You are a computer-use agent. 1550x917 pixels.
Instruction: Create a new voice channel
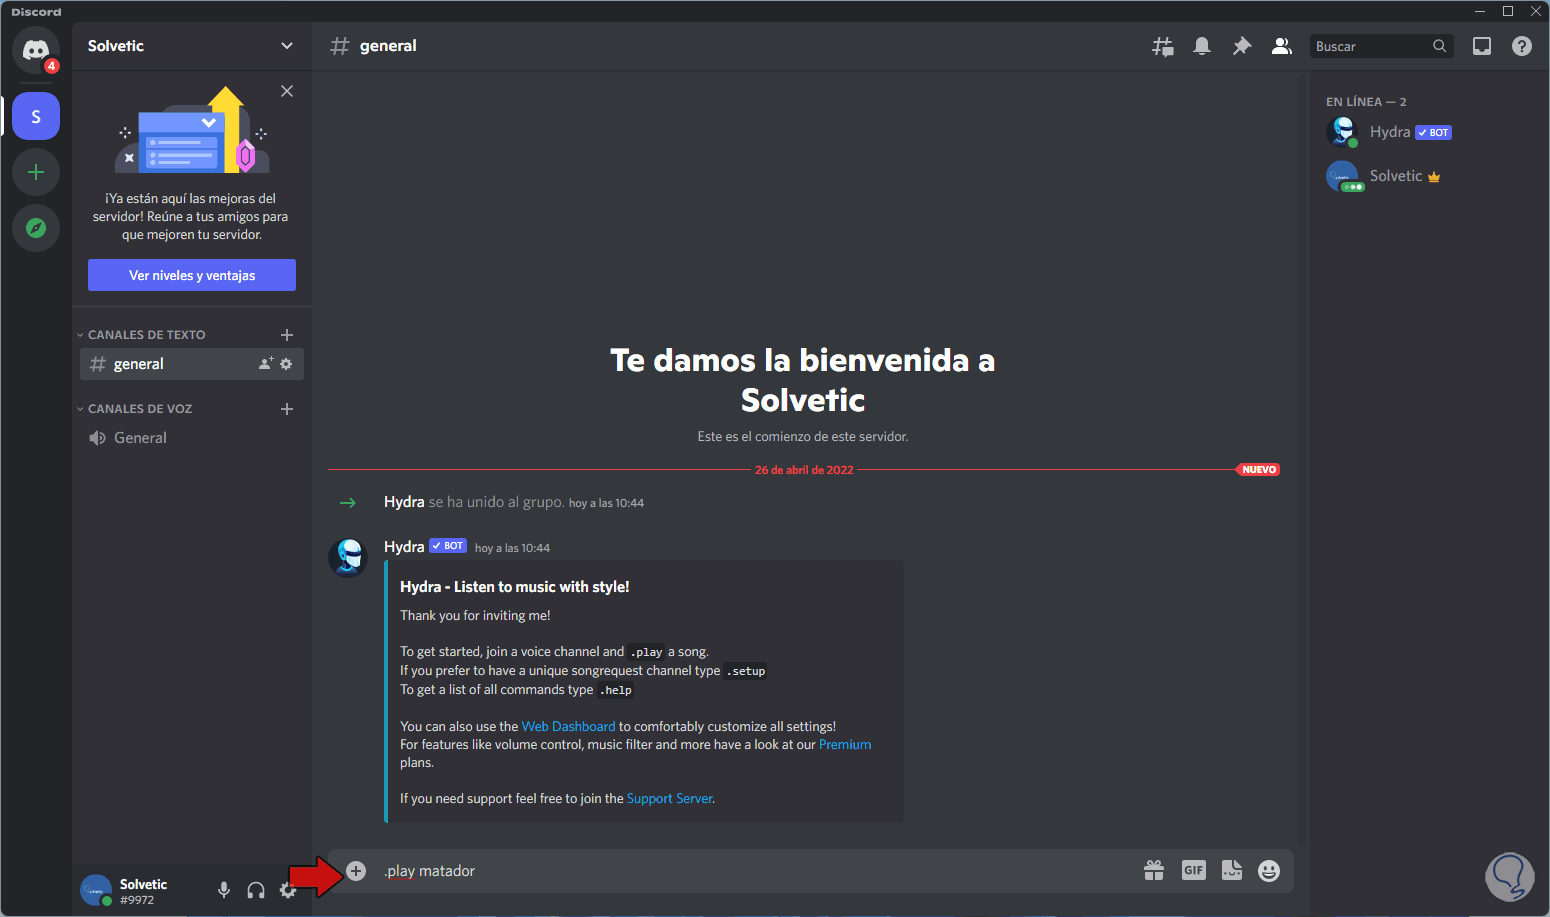pyautogui.click(x=287, y=409)
